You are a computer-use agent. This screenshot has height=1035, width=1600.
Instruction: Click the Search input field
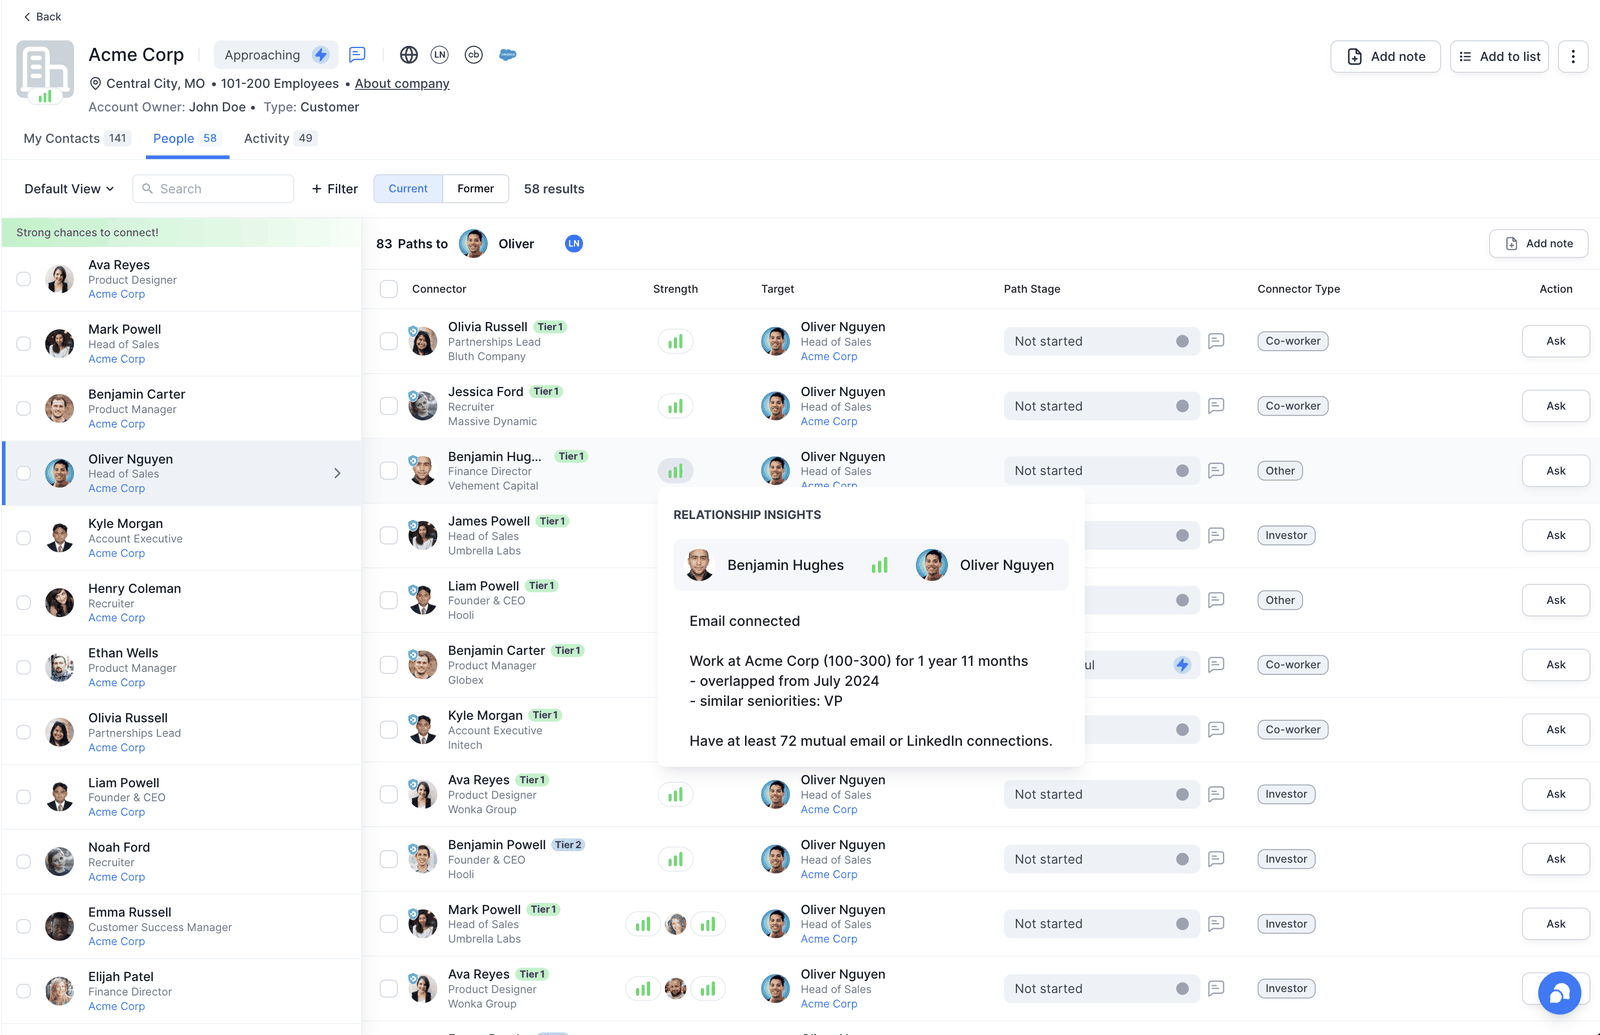point(213,189)
